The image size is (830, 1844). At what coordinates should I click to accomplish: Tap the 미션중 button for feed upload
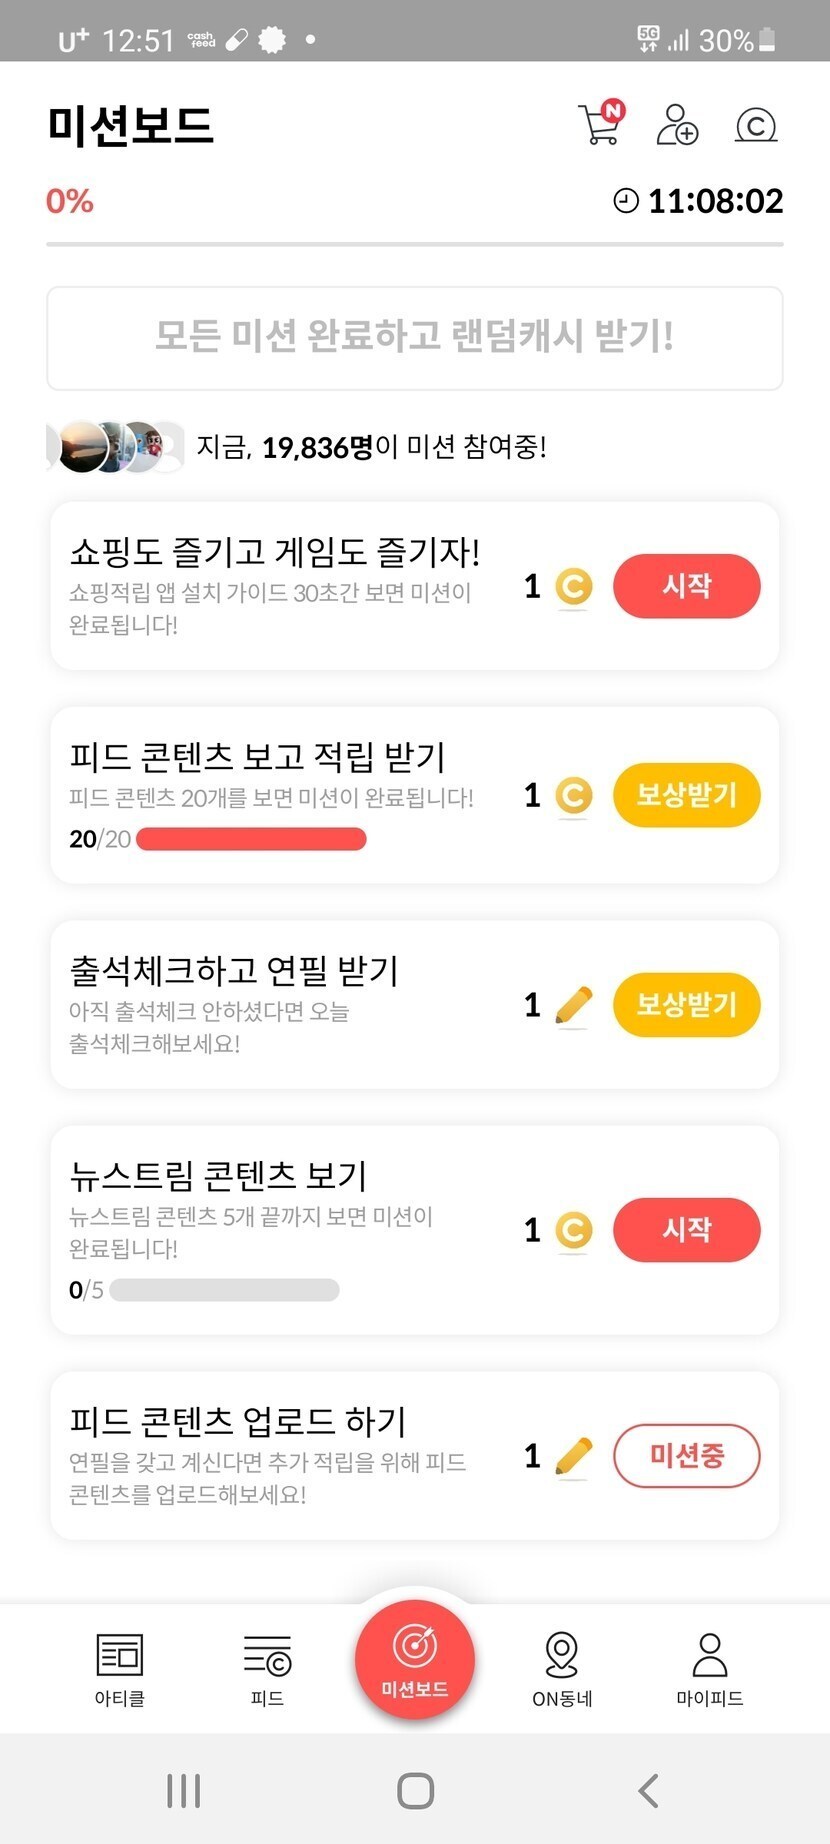point(686,1455)
